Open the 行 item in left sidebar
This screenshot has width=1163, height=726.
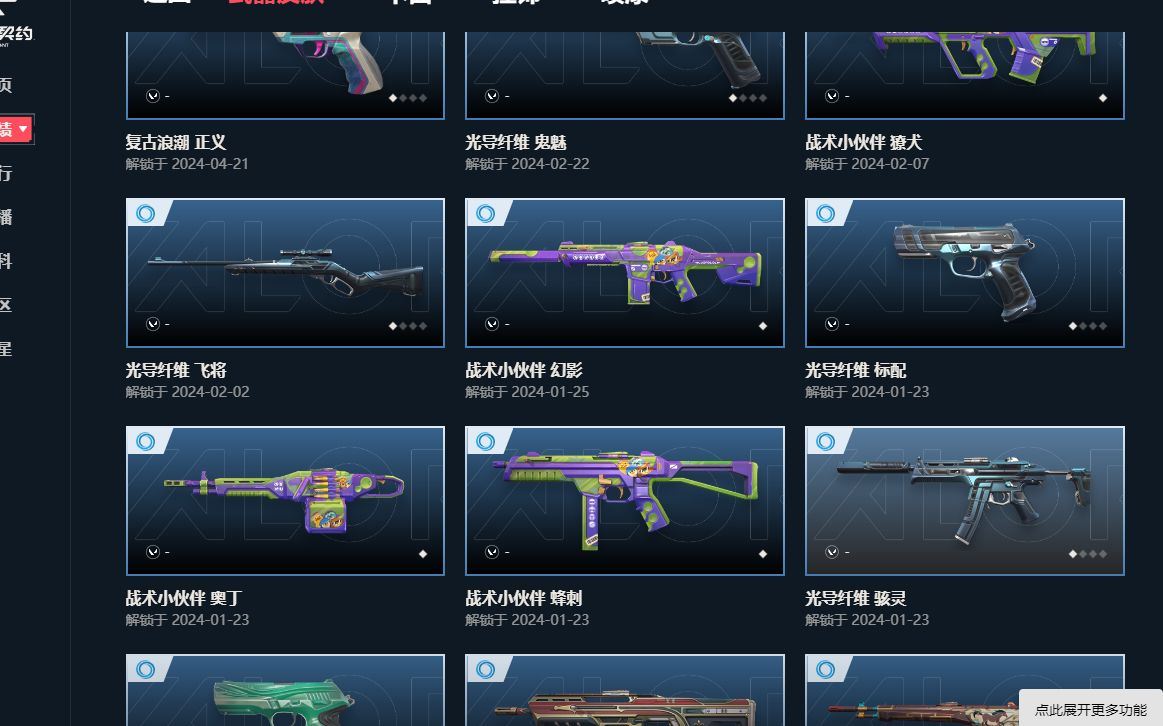click(6, 173)
